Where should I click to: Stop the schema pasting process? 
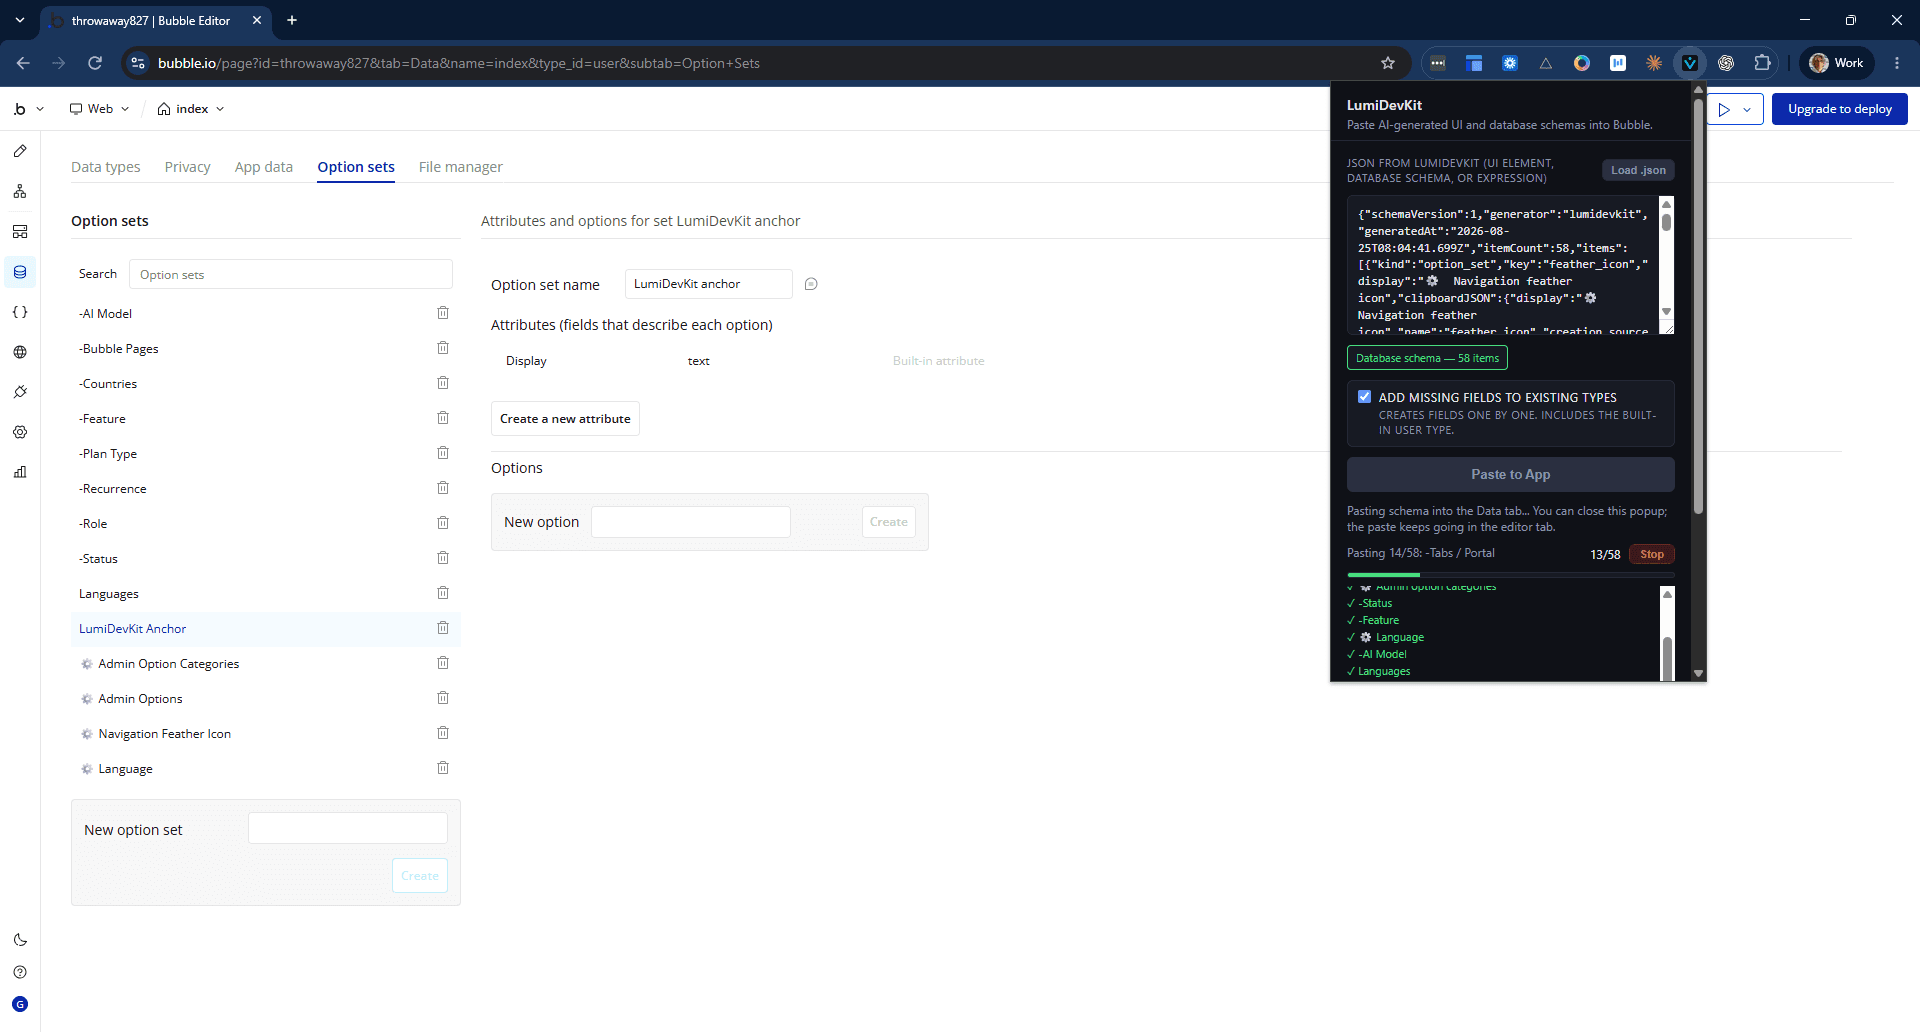[1652, 554]
